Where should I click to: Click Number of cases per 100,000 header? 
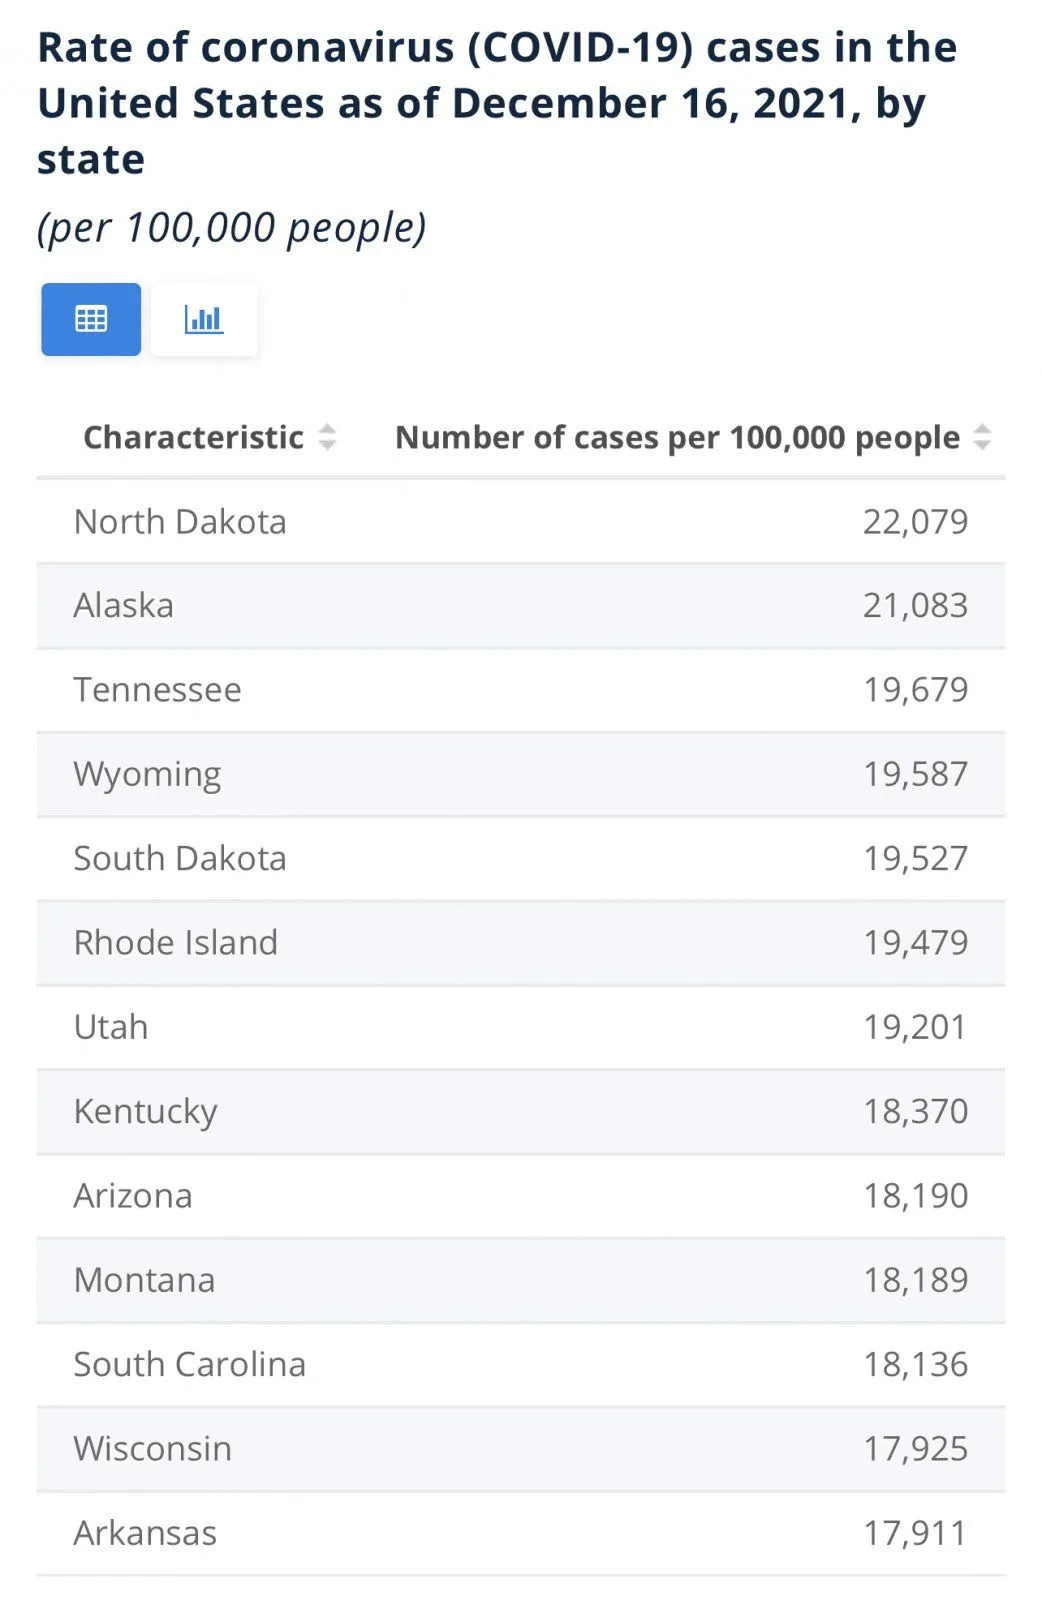(677, 437)
